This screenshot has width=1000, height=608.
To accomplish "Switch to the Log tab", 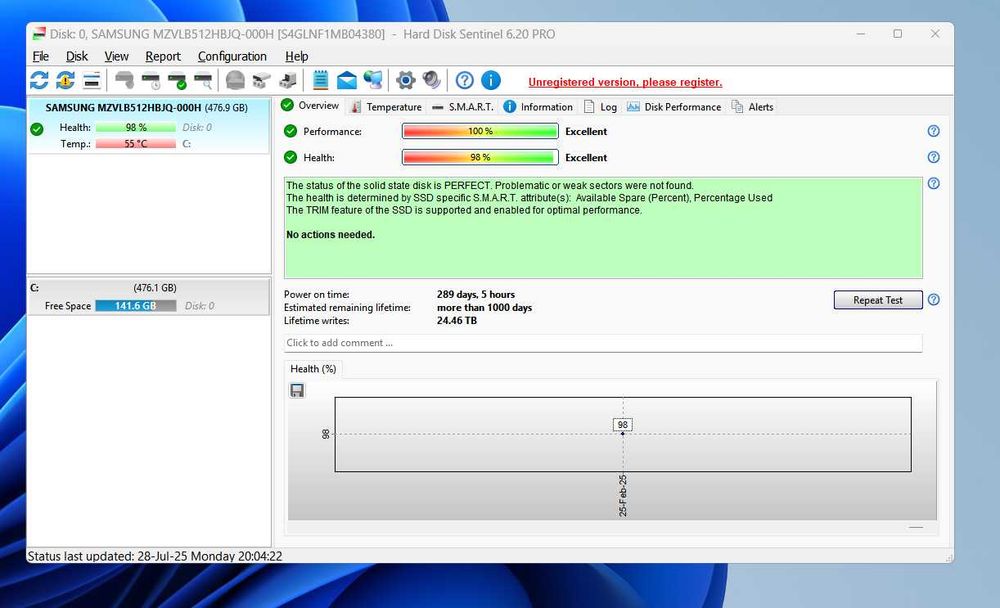I will (x=601, y=107).
